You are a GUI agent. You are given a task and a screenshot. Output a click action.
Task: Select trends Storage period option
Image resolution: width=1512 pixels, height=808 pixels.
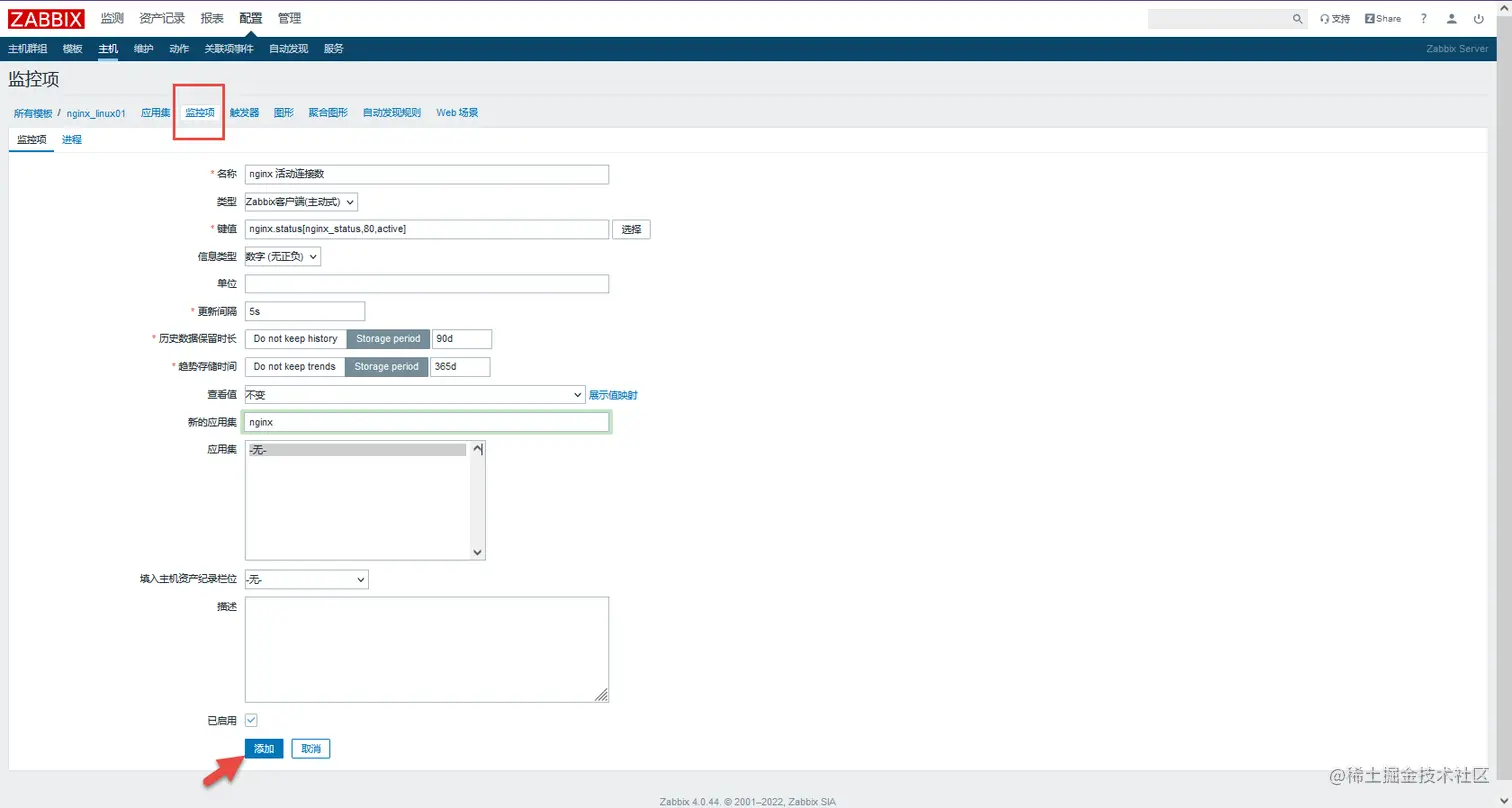(386, 367)
